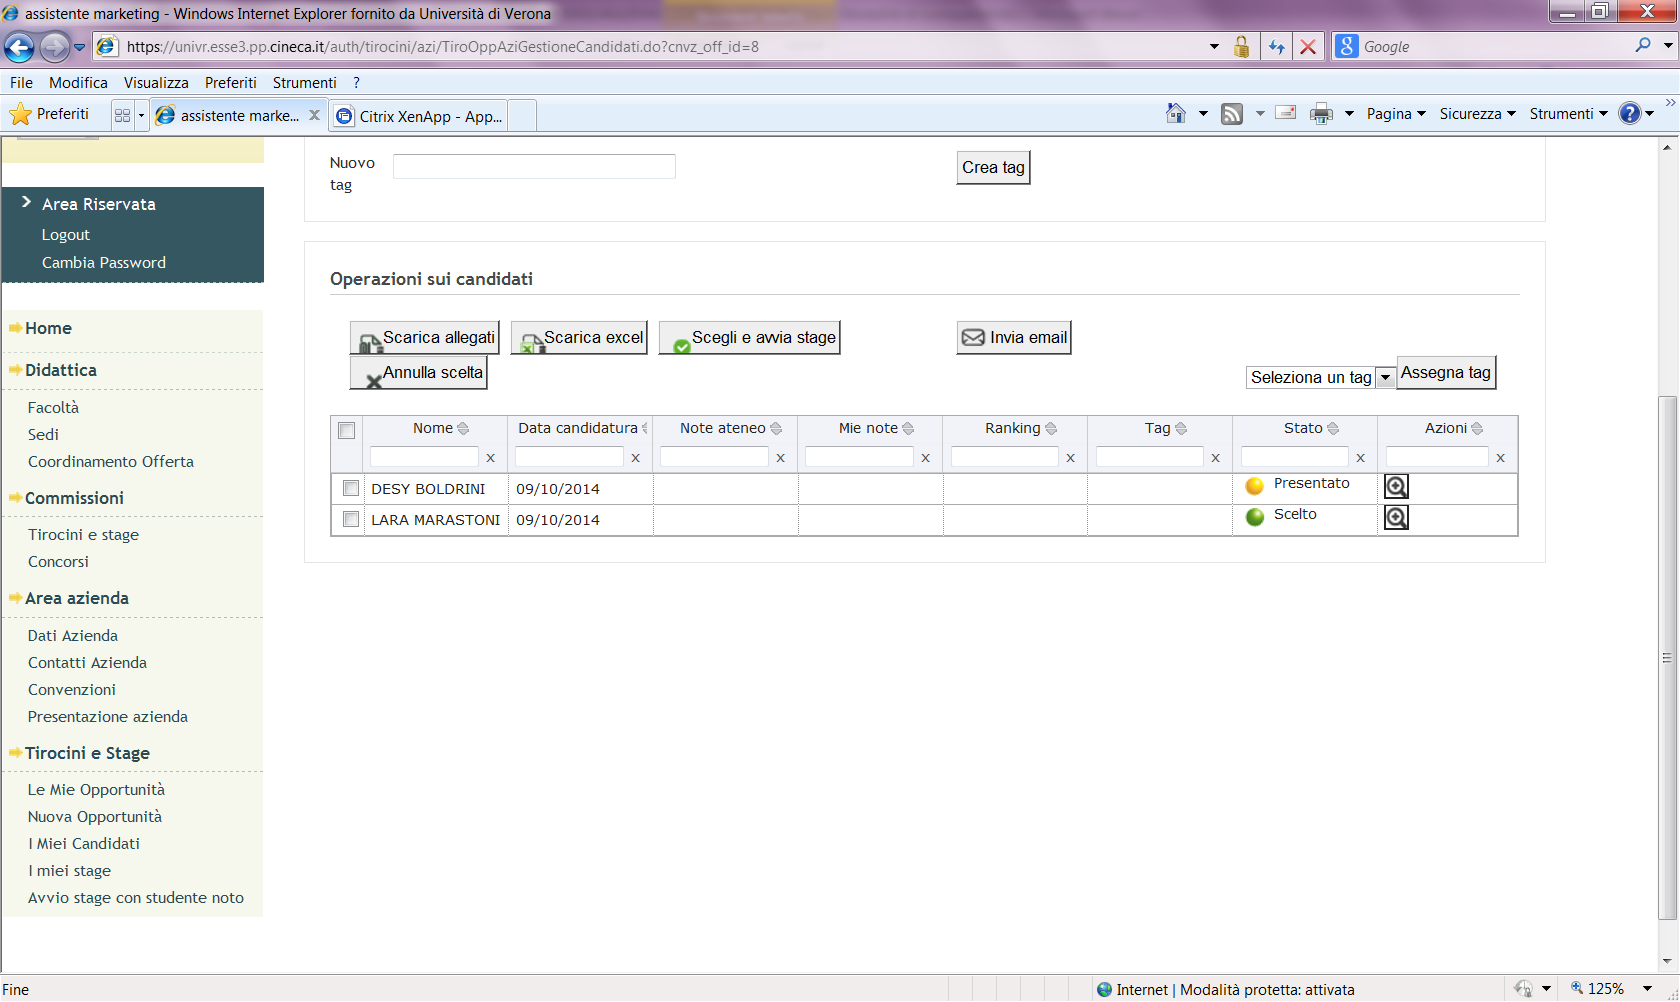Click the green Scelto status indicator

click(1255, 517)
